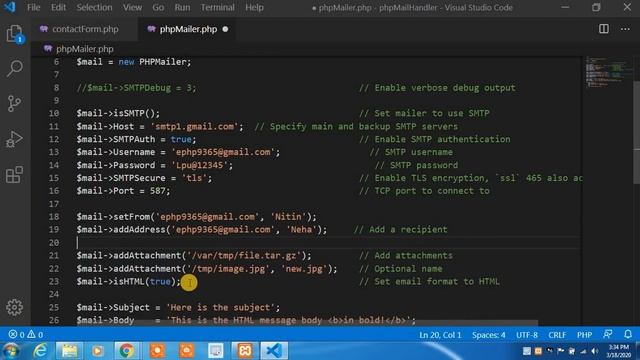
Task: Click the commented SMTPDebug line
Action: (136, 88)
